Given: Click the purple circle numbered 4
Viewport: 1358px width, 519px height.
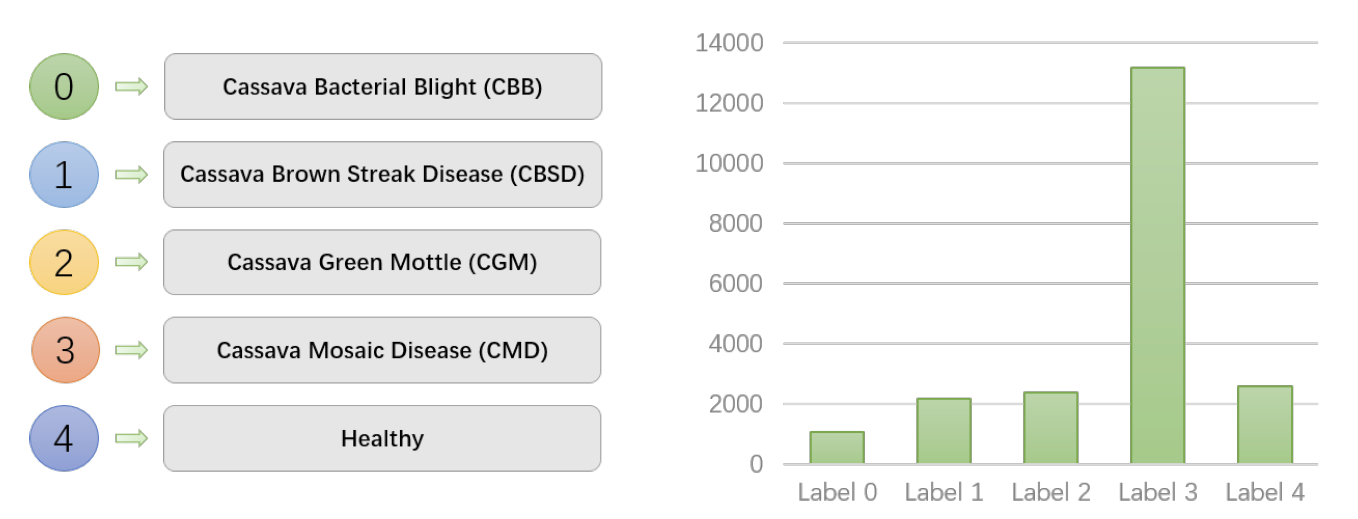Looking at the screenshot, I should [x=63, y=438].
